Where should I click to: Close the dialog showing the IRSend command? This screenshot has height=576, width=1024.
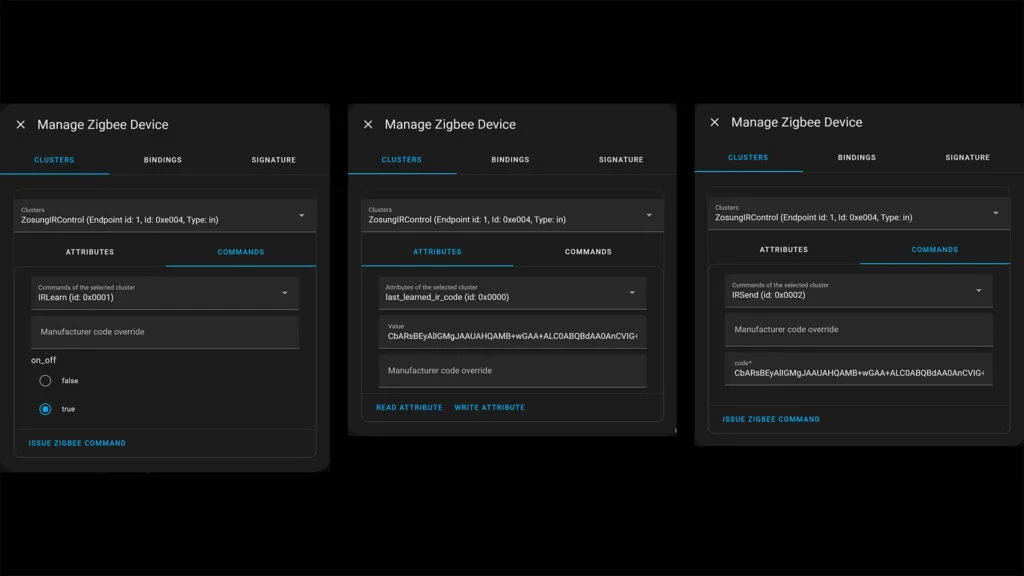[714, 122]
